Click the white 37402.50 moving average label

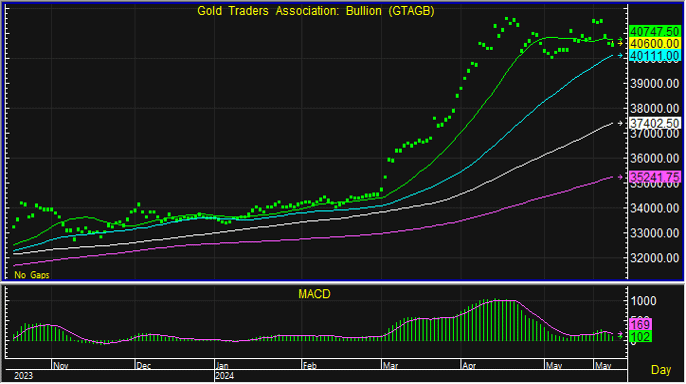point(654,124)
